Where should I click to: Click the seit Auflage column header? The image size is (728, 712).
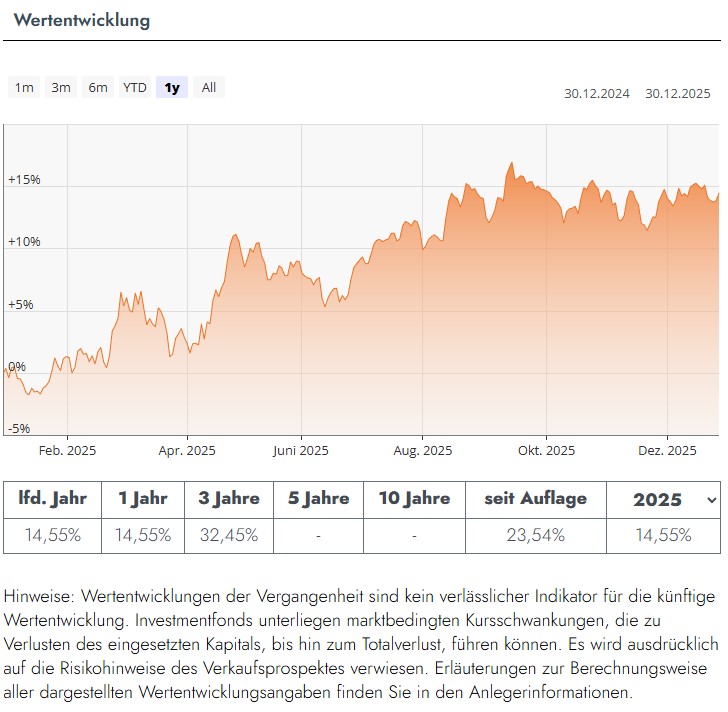point(535,498)
